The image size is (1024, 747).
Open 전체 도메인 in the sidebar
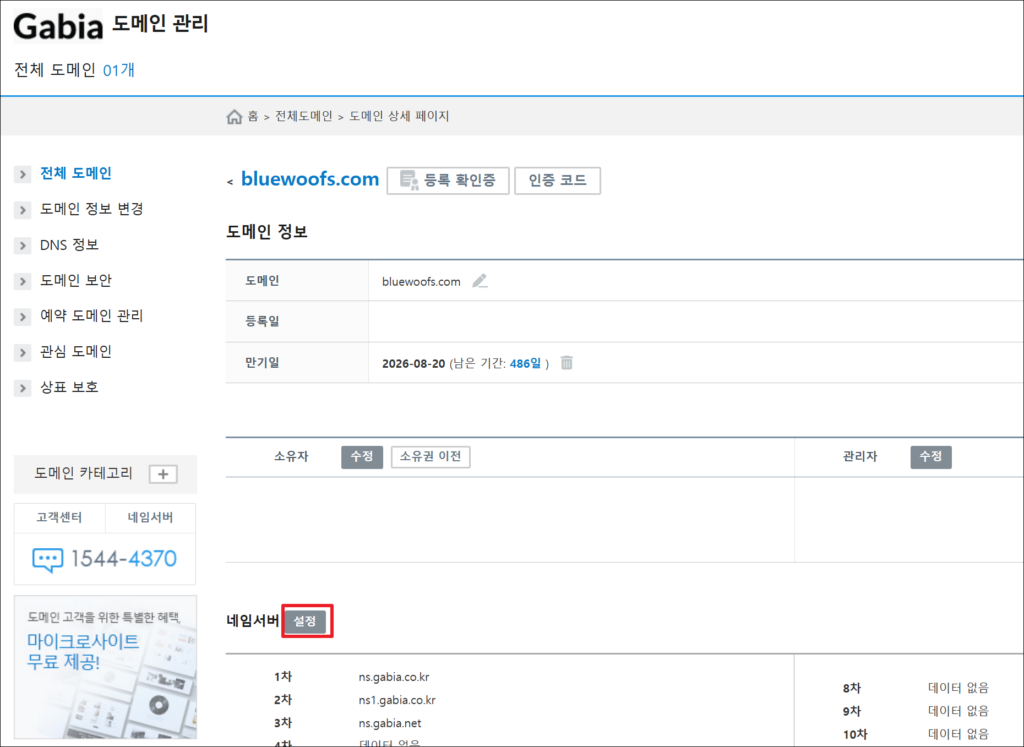pos(76,173)
